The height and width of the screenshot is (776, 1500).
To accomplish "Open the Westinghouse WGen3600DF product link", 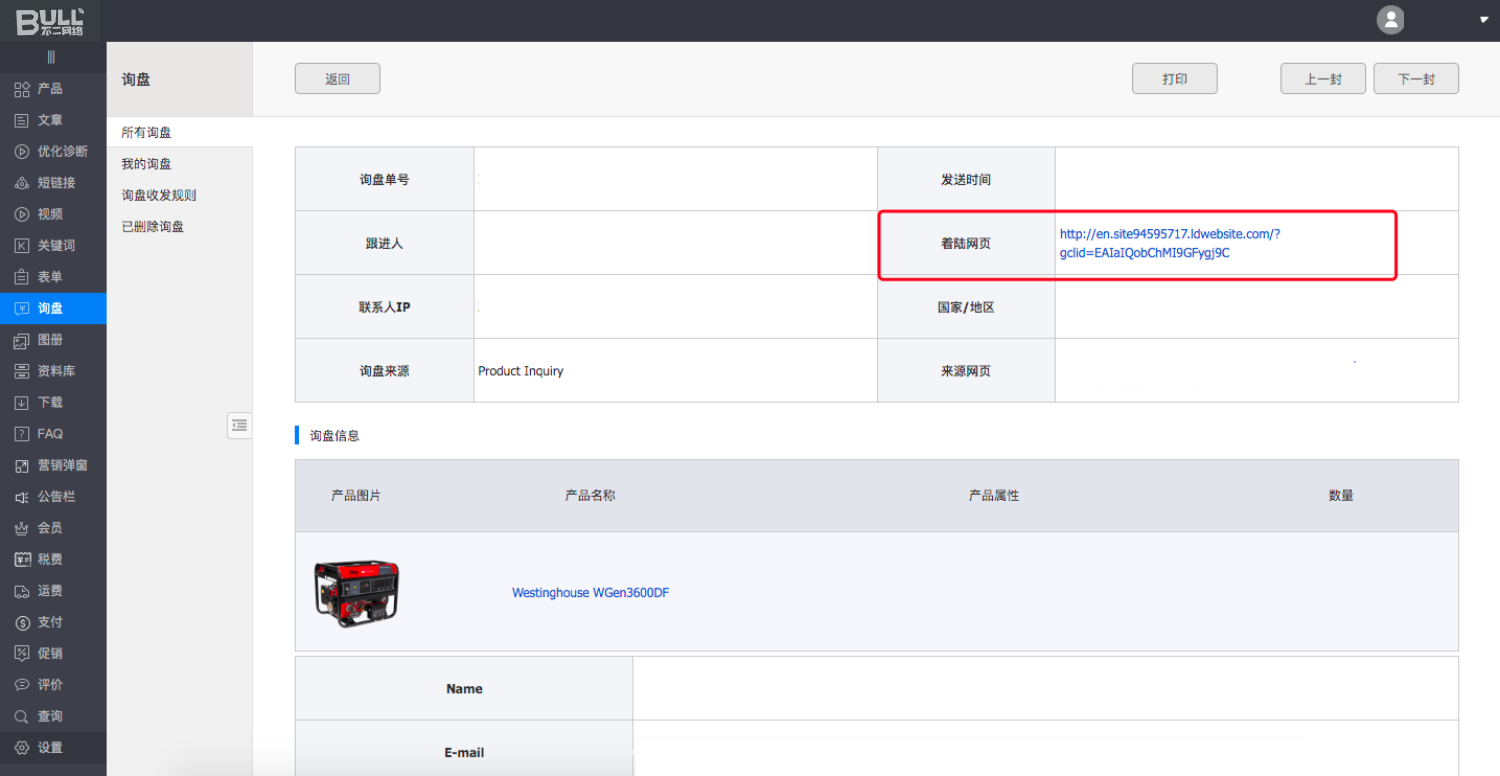I will pyautogui.click(x=590, y=593).
